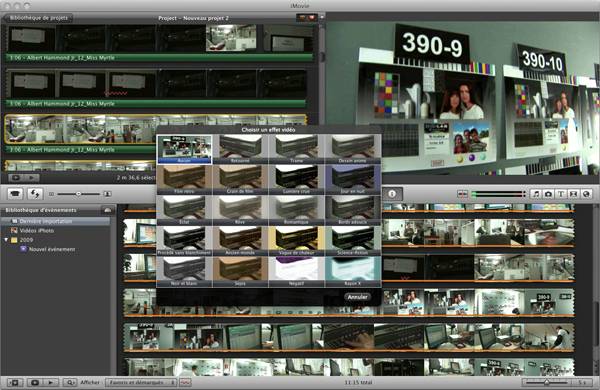Image resolution: width=600 pixels, height=390 pixels.
Task: Pick the Dessin animé effect
Action: (352, 149)
